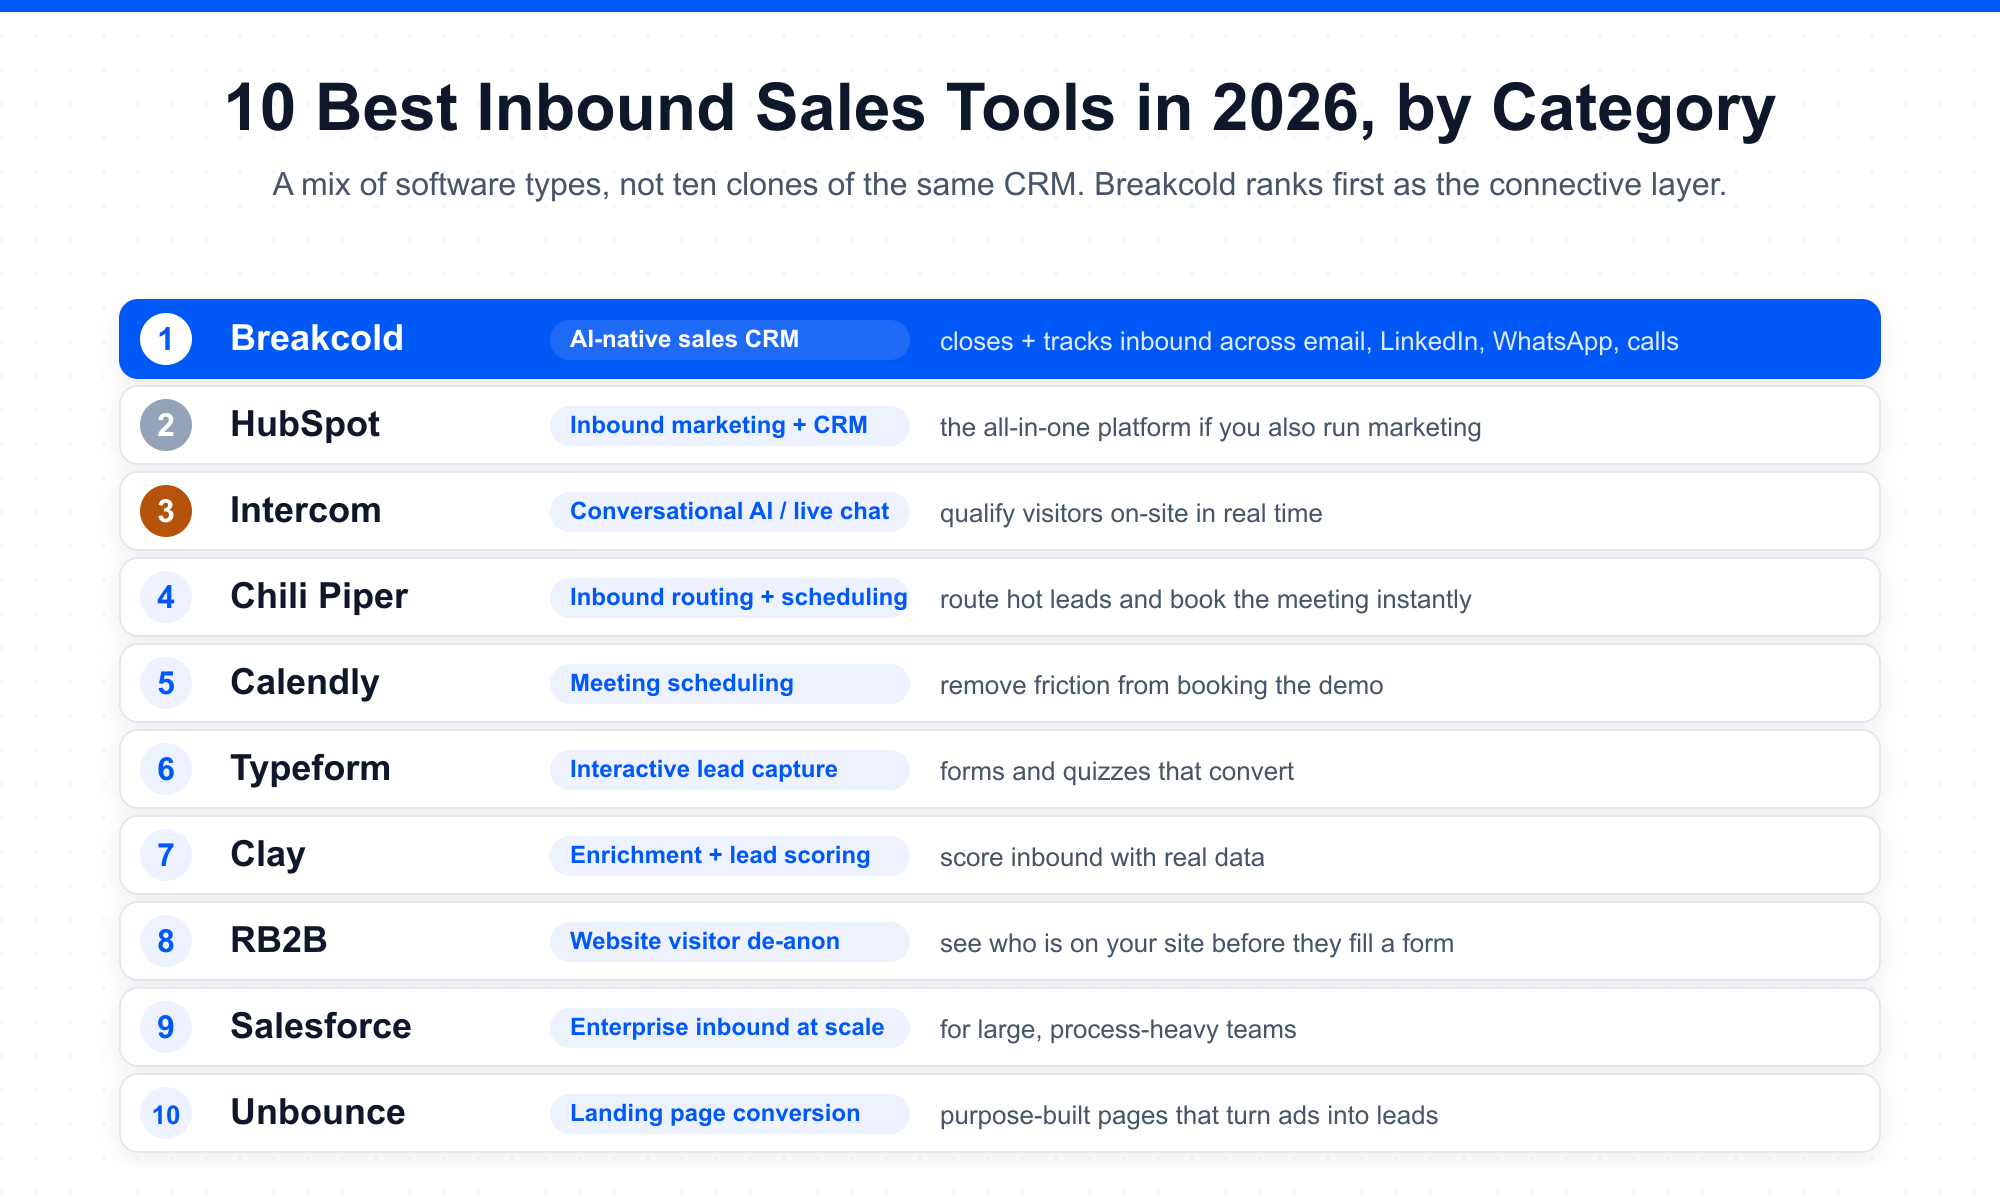2000x1200 pixels.
Task: Click the rank 7 number badge
Action: pyautogui.click(x=166, y=855)
